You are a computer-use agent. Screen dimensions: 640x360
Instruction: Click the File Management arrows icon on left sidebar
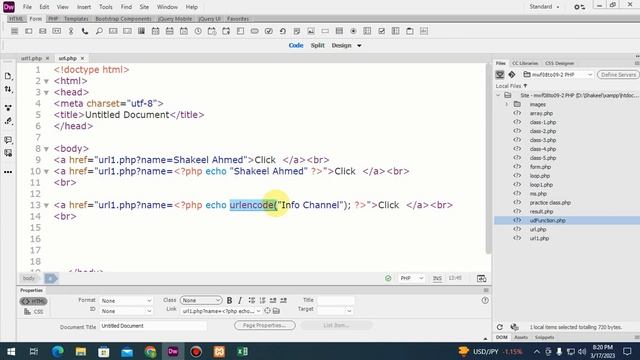(x=8, y=89)
